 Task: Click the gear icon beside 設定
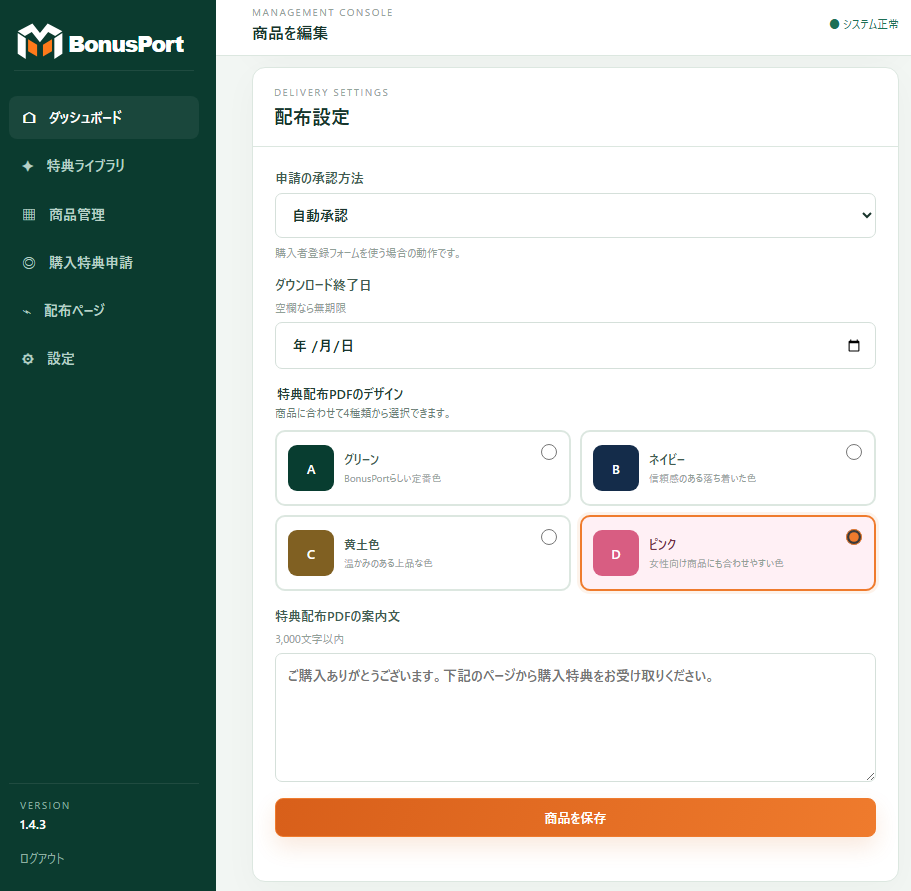coord(27,359)
